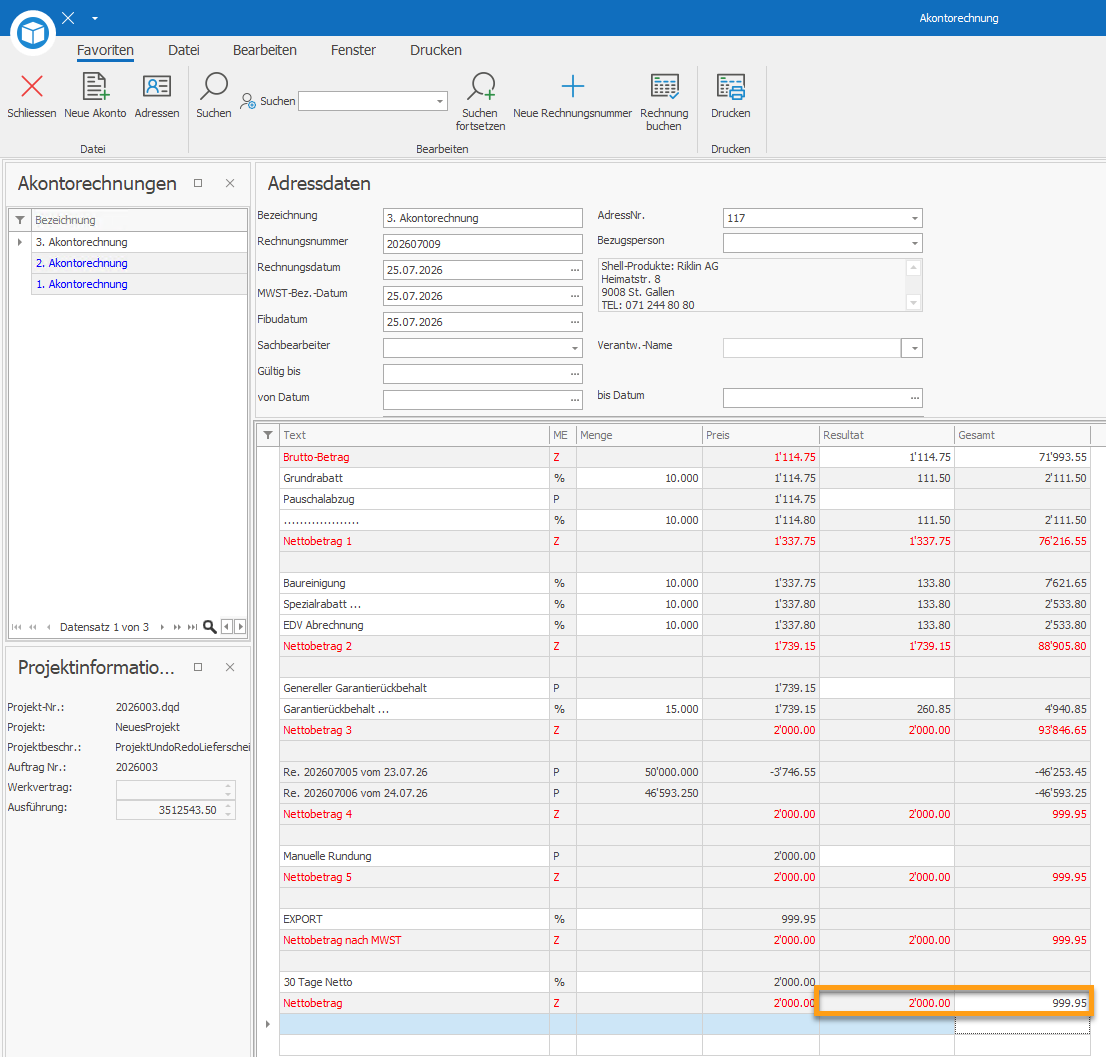Toggle the filter icon in Akontorechnungen list
The height and width of the screenshot is (1057, 1106).
[20, 220]
